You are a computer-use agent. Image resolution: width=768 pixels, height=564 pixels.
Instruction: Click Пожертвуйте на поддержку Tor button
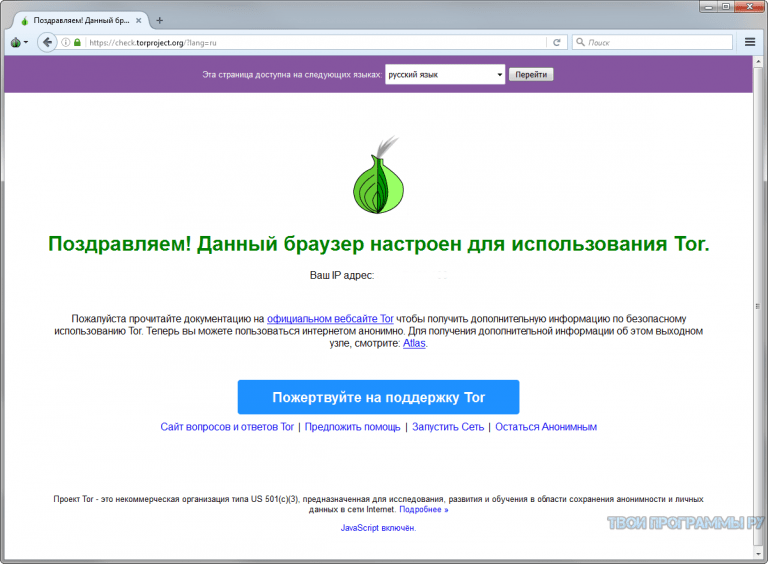(378, 397)
